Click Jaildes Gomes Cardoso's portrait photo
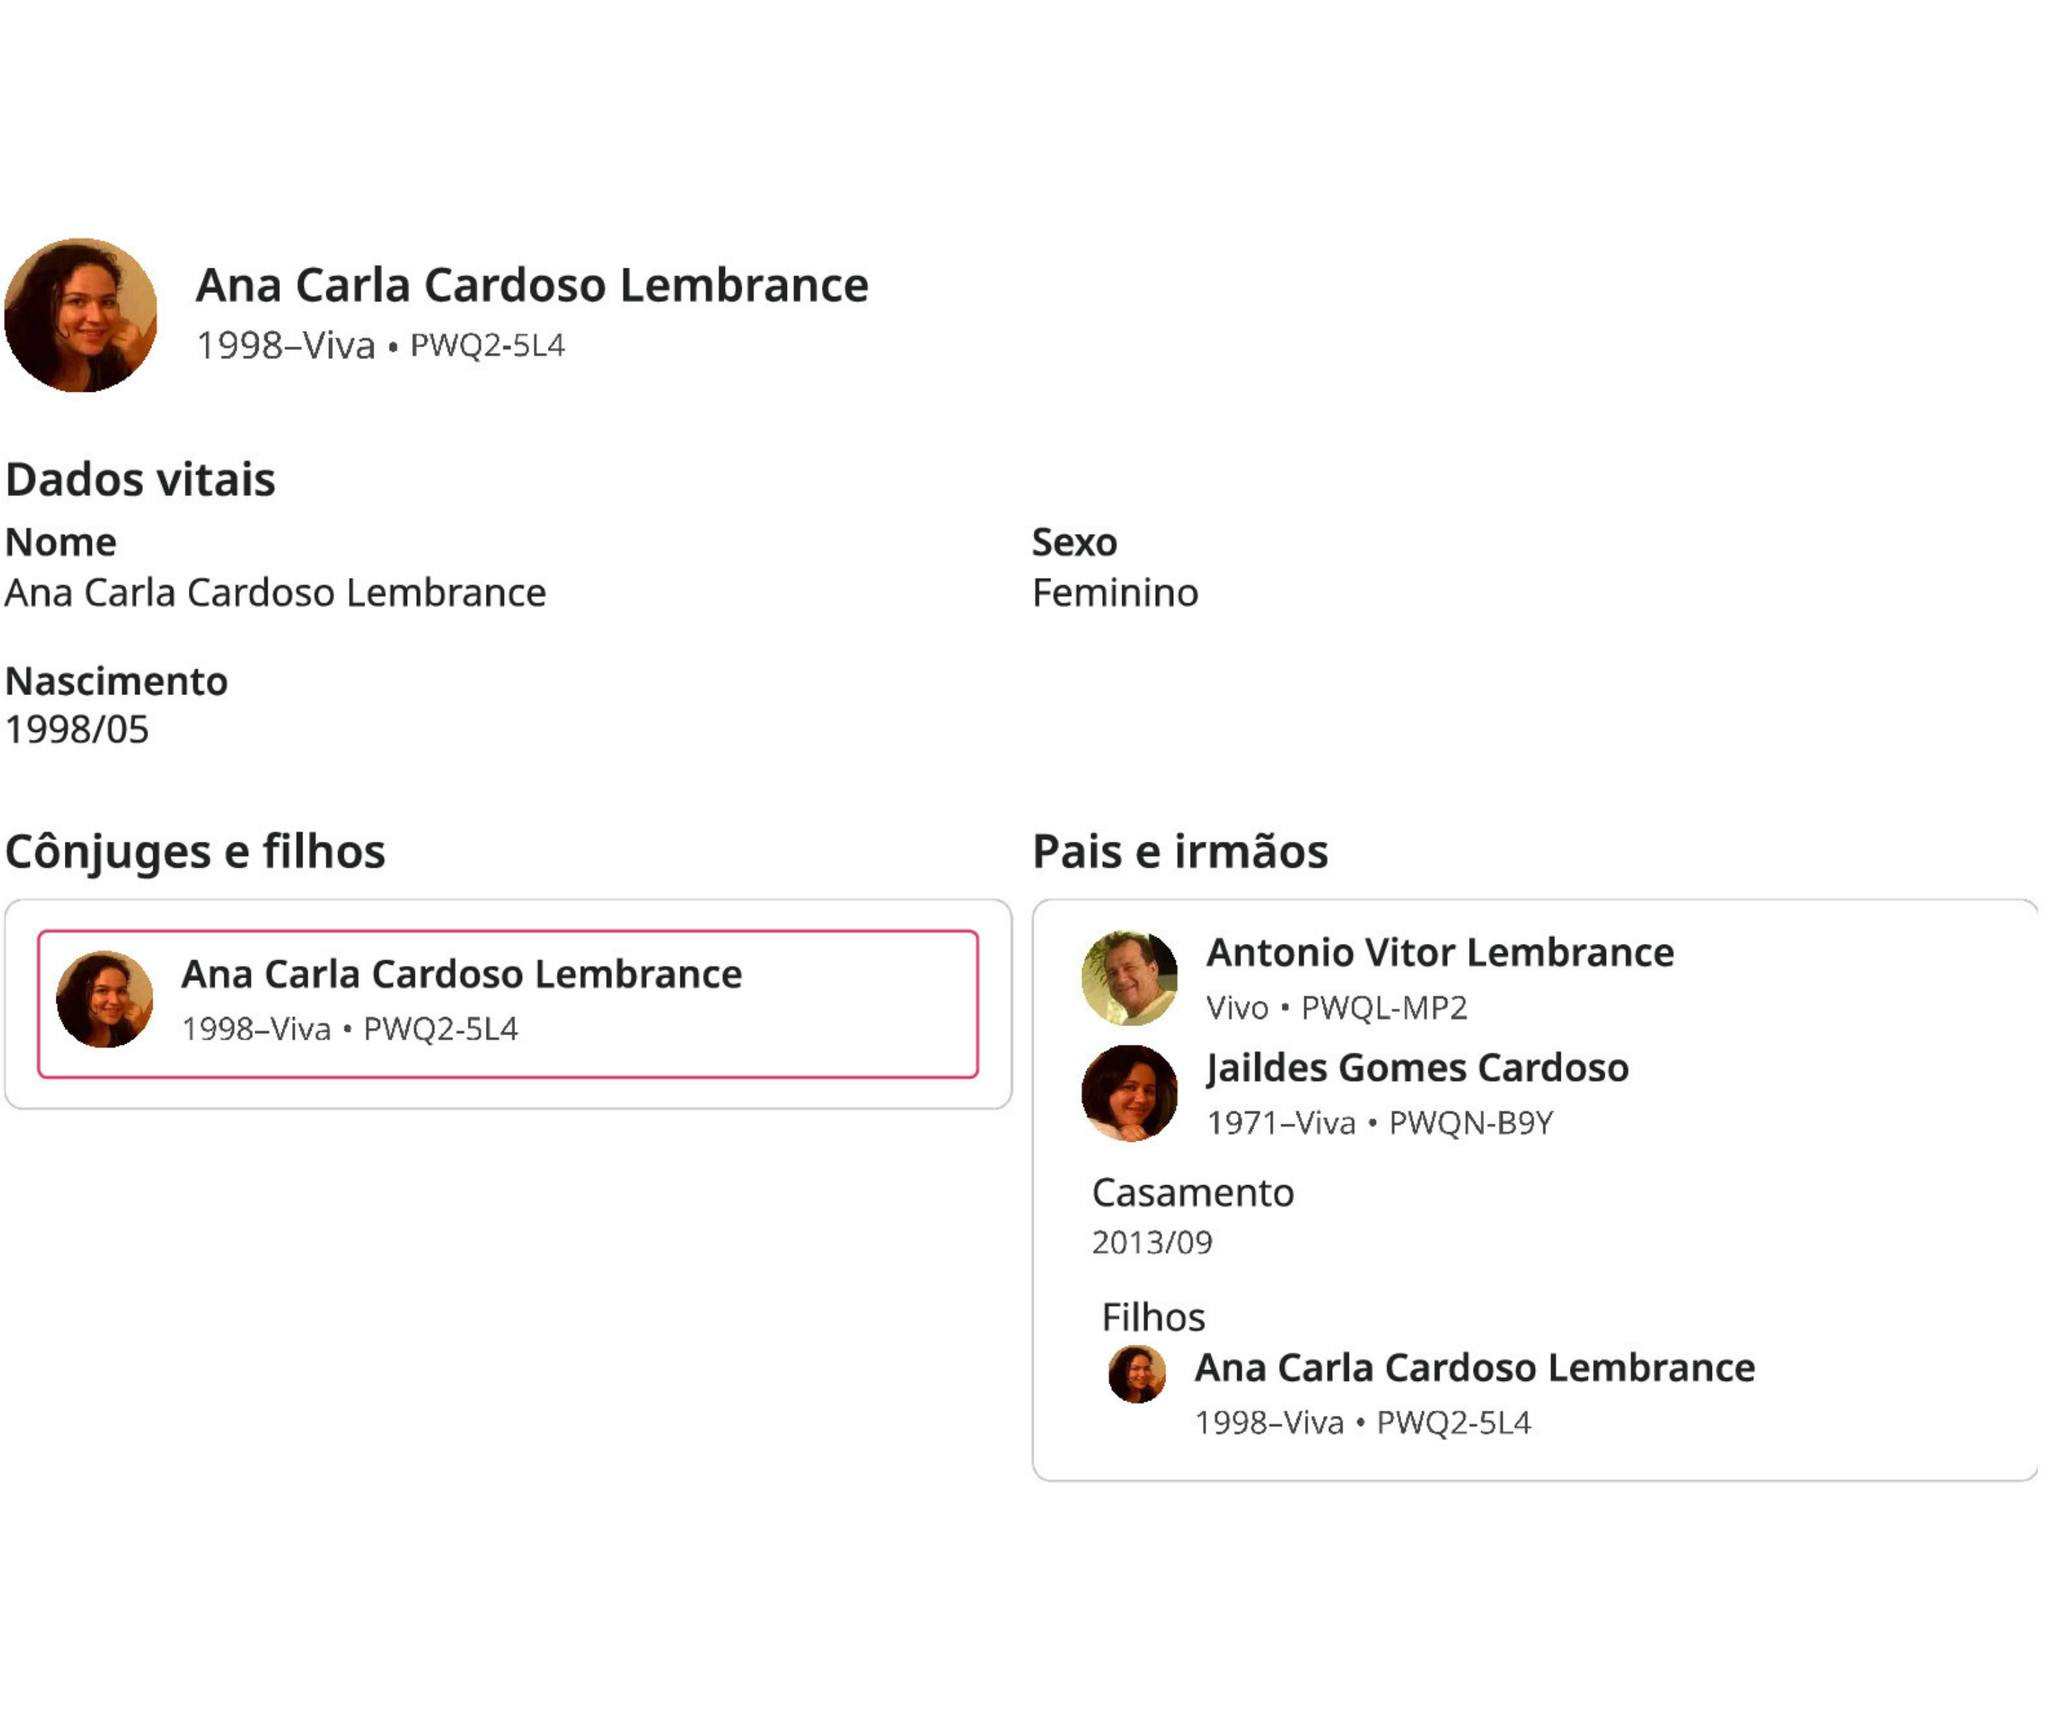2048x1717 pixels. point(1129,1092)
